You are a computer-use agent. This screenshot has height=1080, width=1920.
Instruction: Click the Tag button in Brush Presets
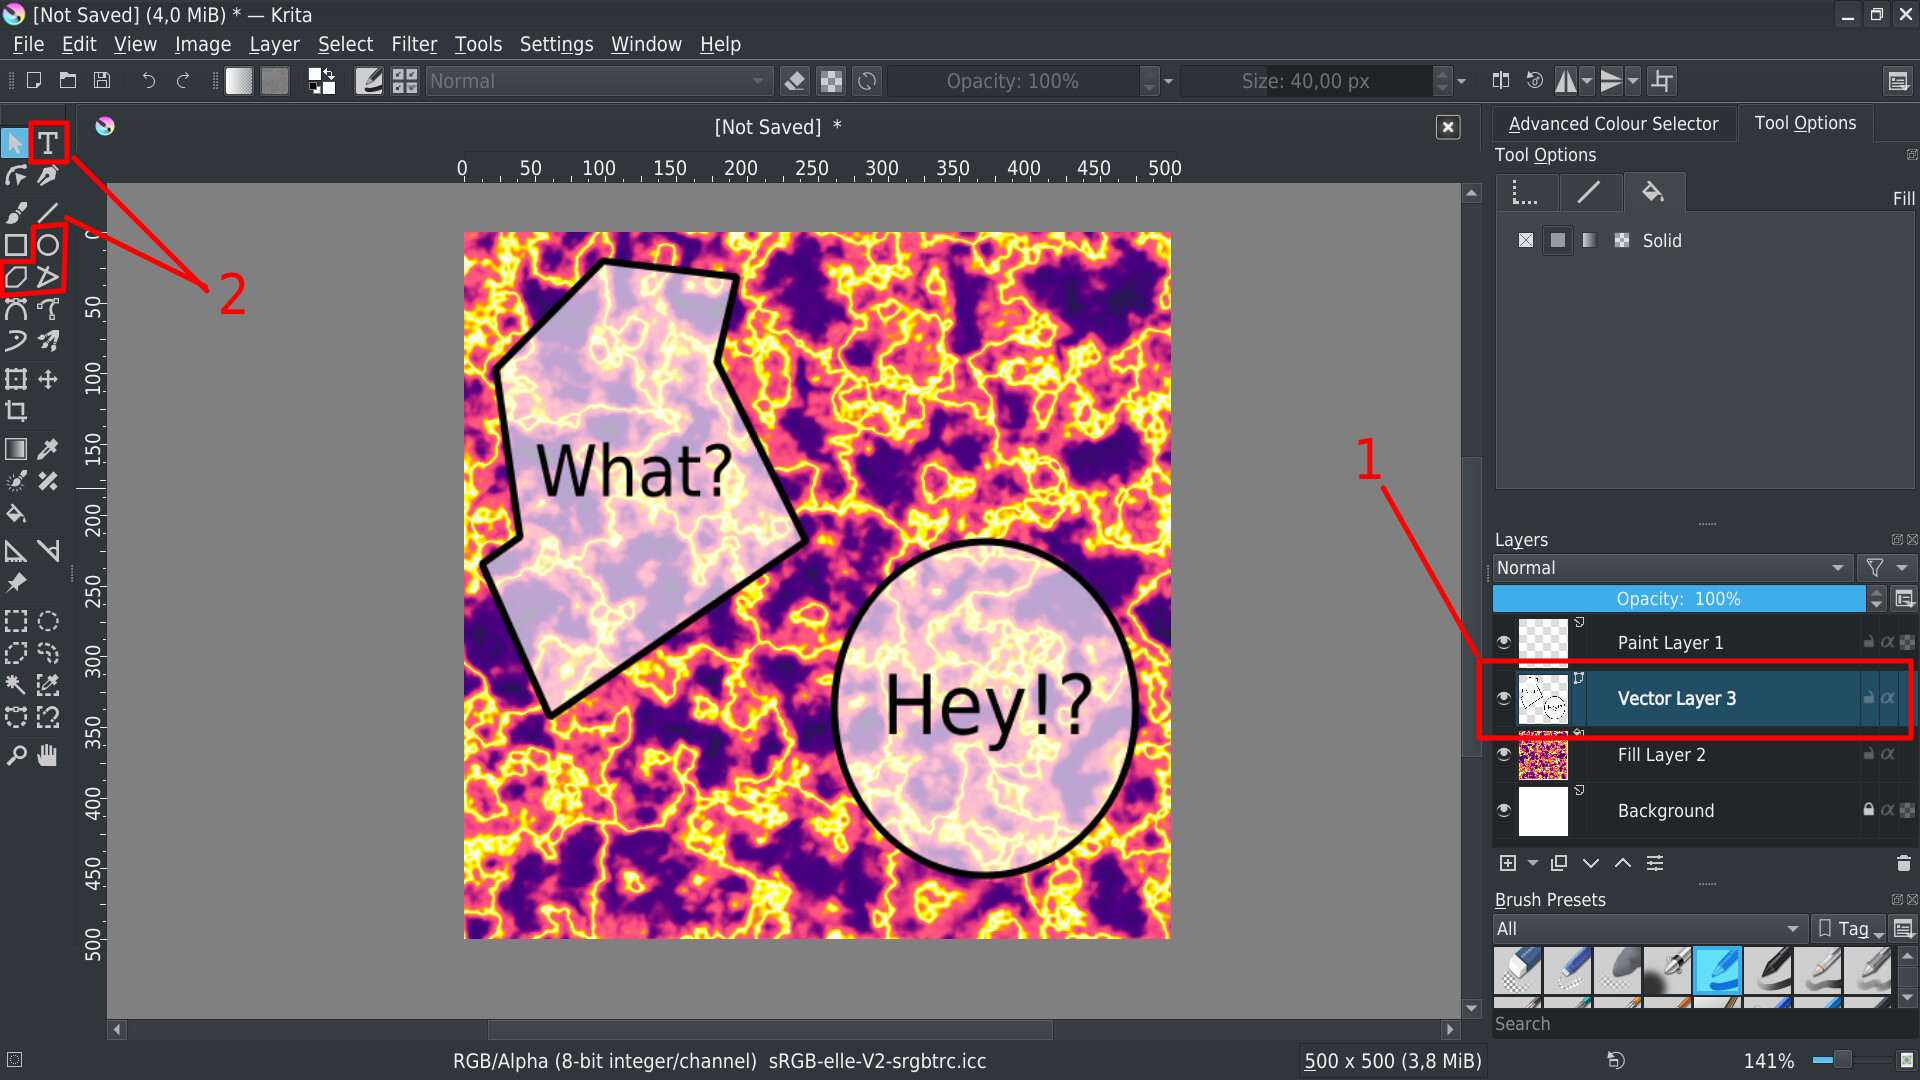pos(1848,929)
